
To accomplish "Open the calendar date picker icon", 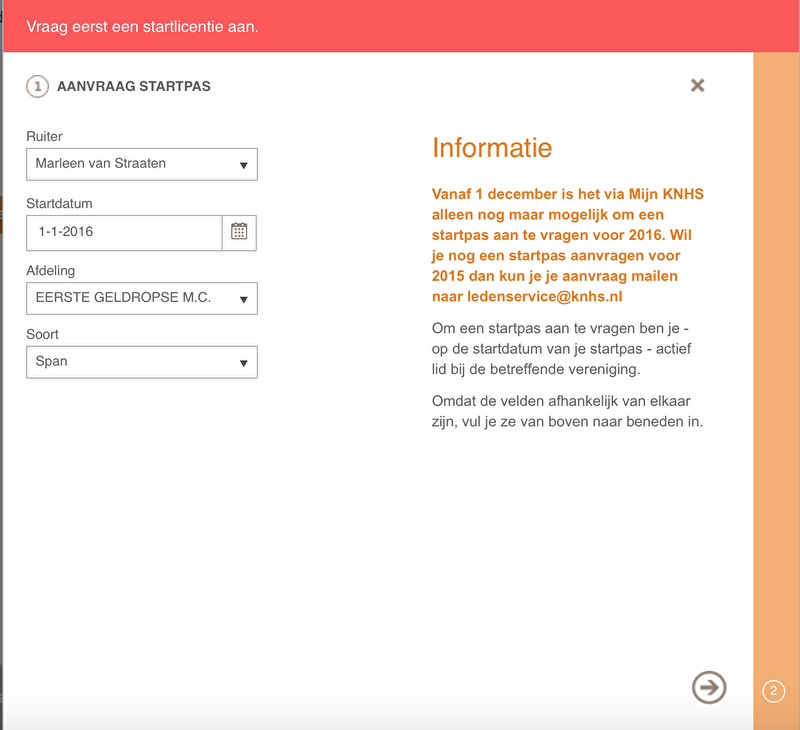I will tap(239, 231).
